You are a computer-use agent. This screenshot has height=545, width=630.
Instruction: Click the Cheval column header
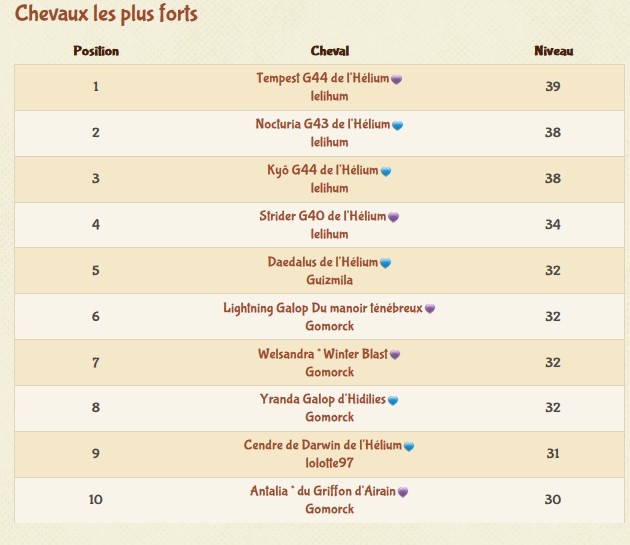click(330, 50)
